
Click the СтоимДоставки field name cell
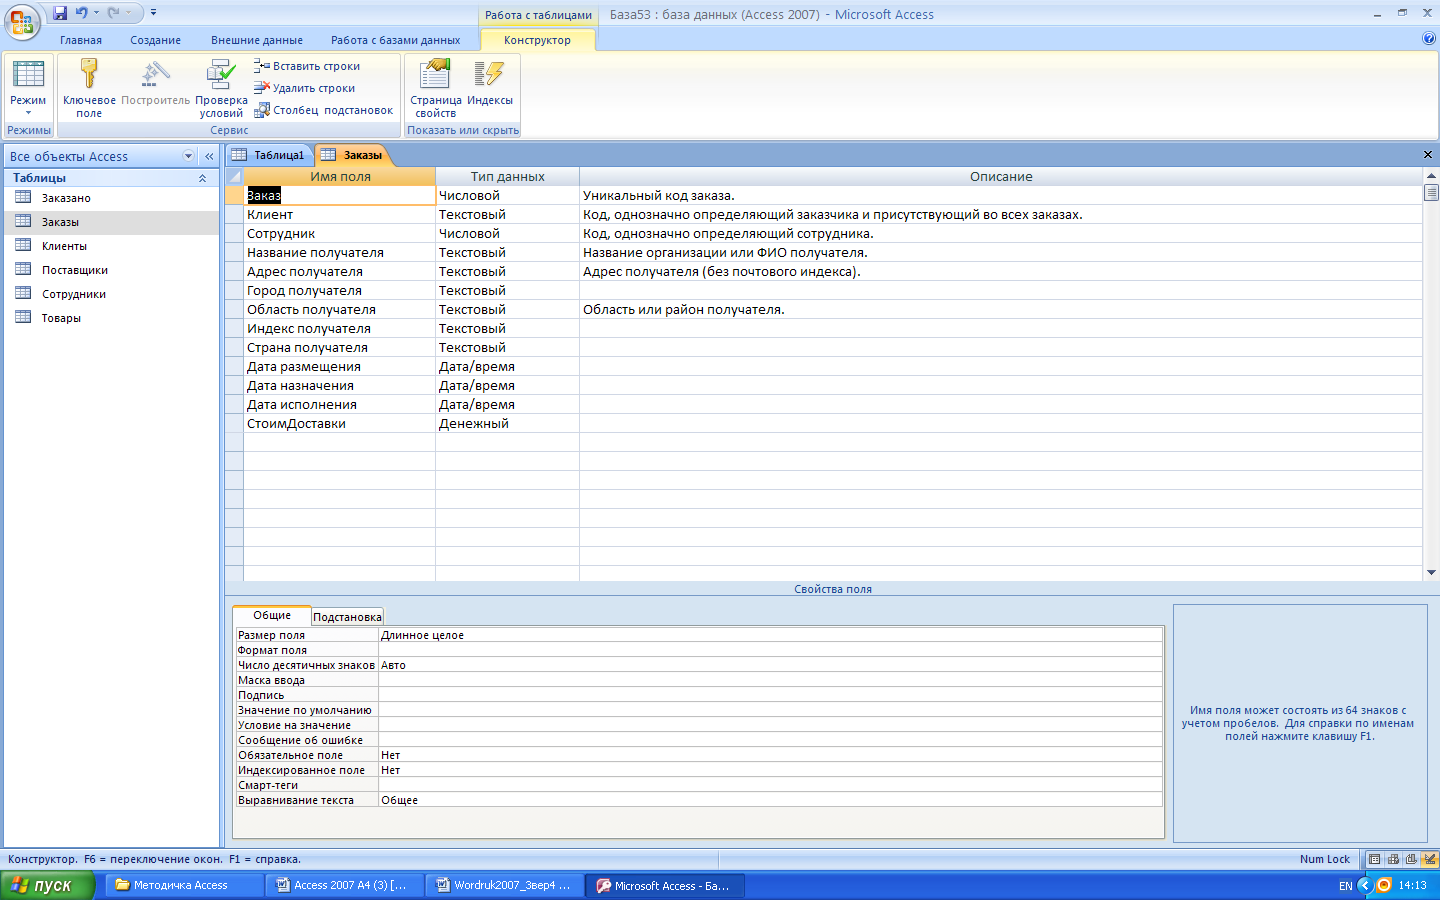(339, 424)
